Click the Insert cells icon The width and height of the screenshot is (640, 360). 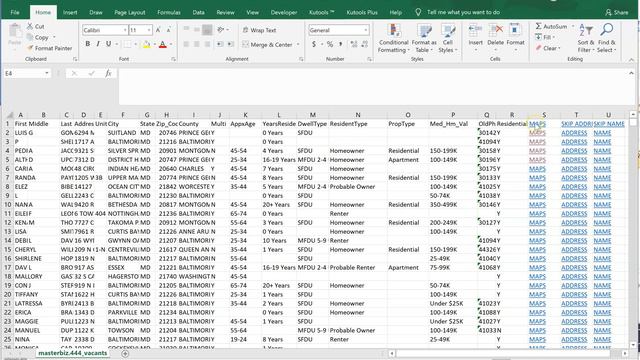click(476, 31)
